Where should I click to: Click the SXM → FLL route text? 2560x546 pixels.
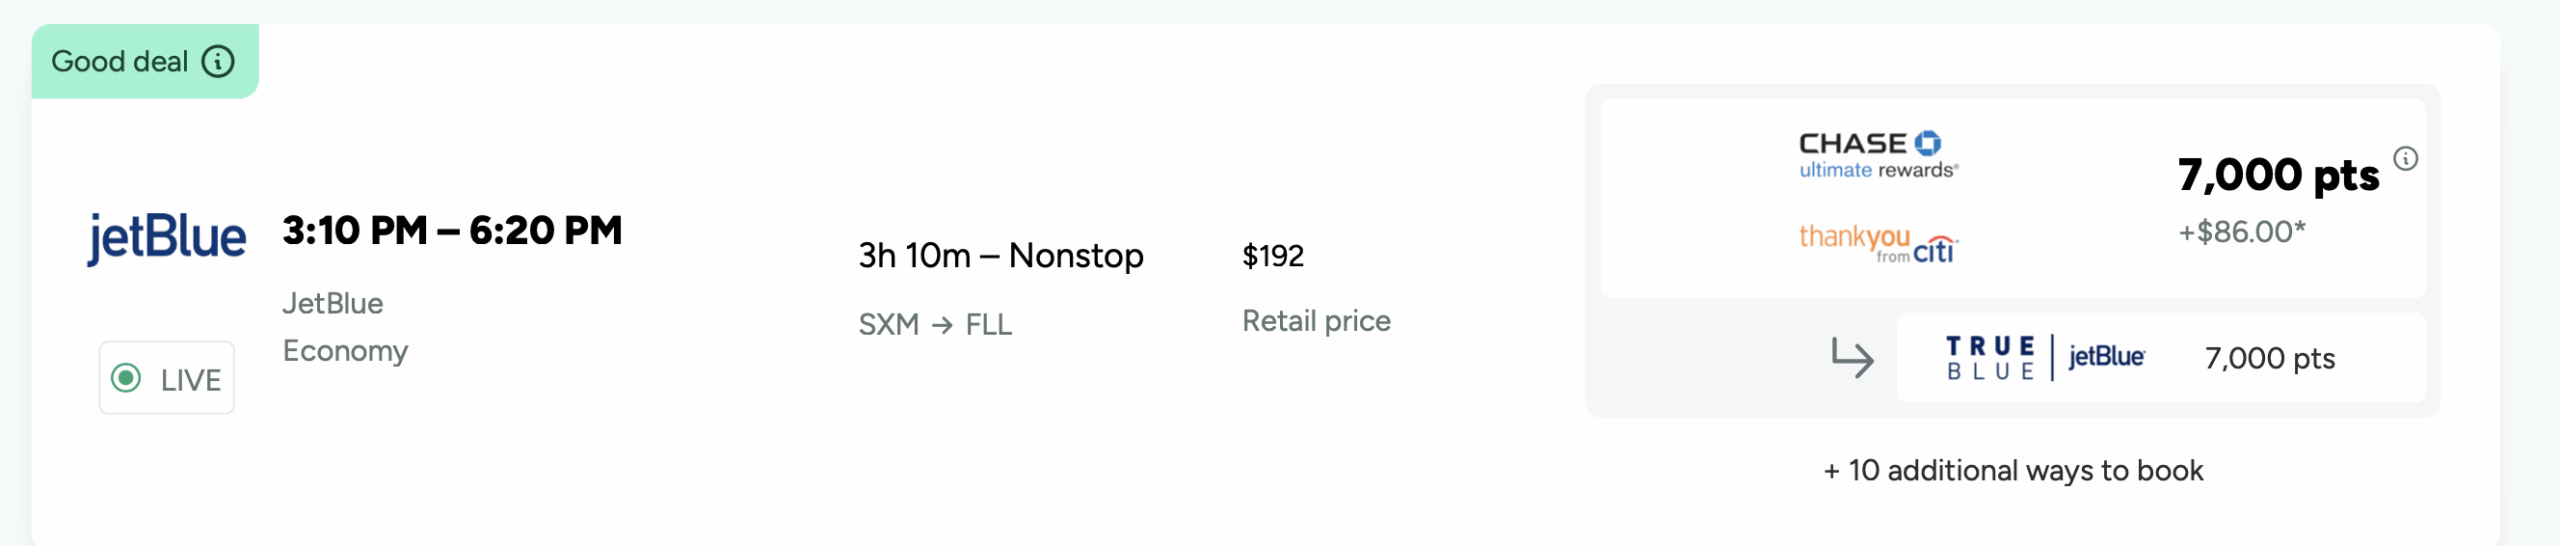[935, 325]
